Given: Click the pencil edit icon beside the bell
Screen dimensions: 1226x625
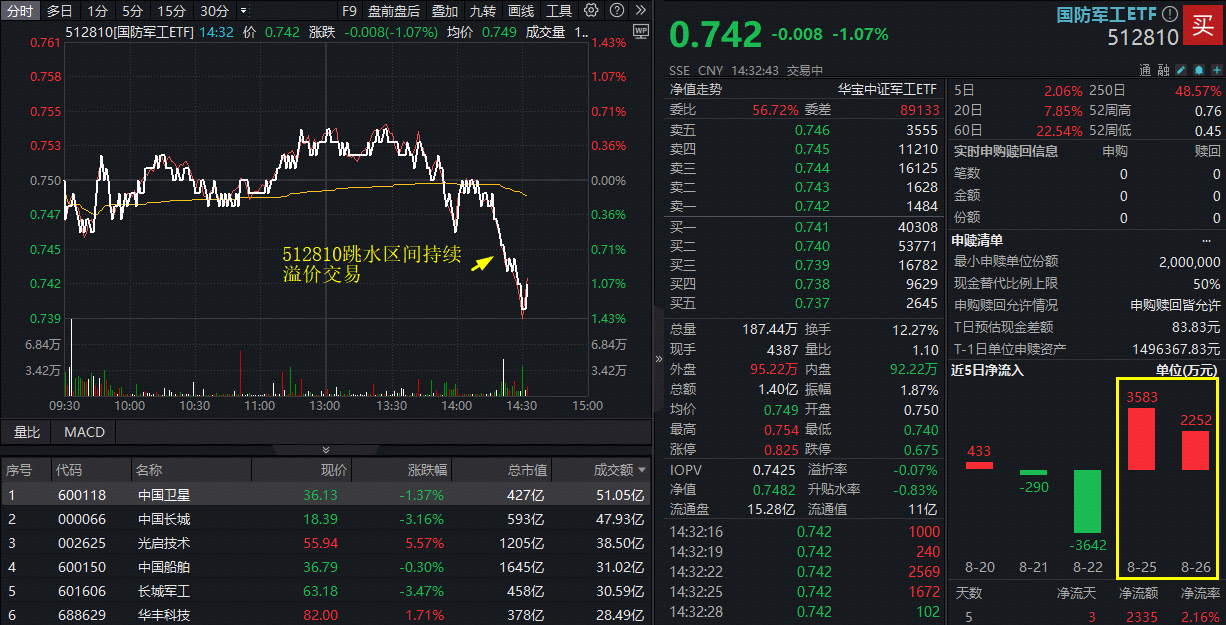Looking at the screenshot, I should (1182, 69).
